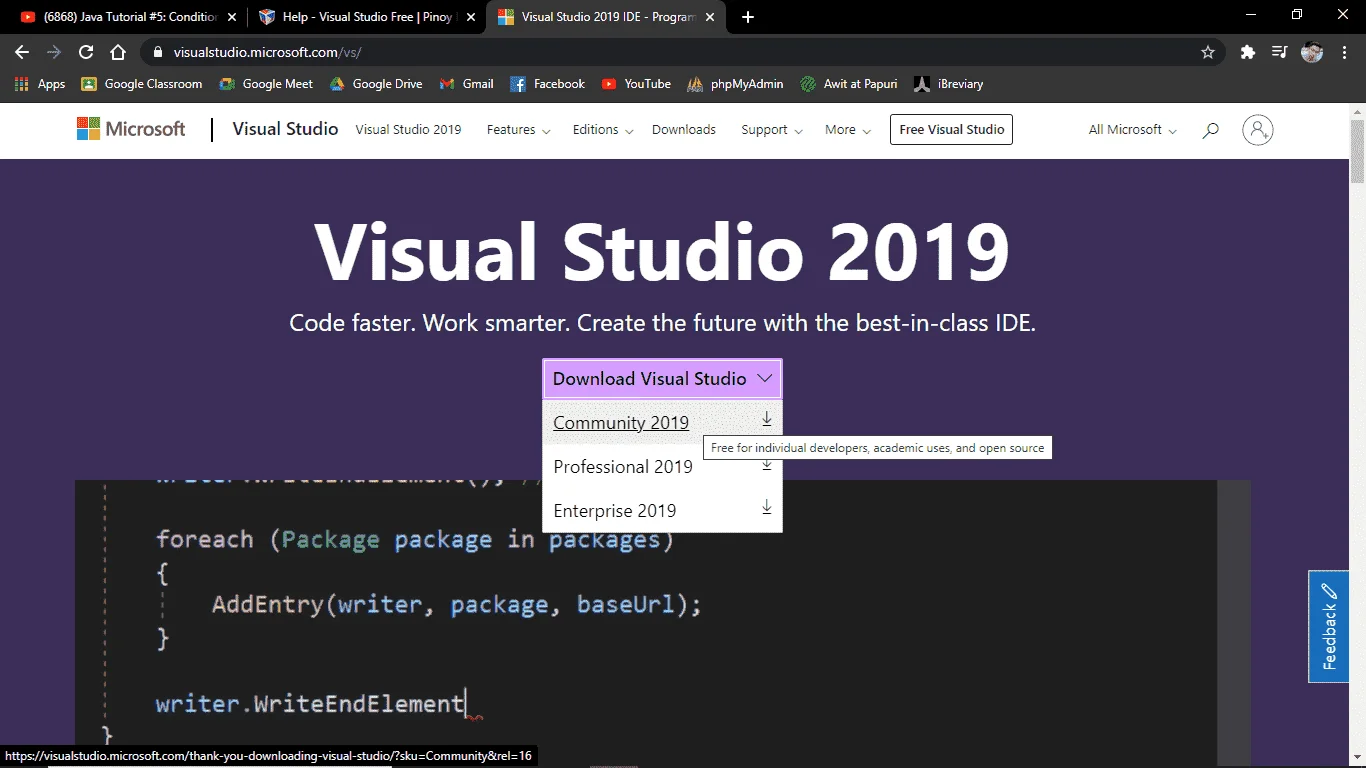This screenshot has width=1366, height=768.
Task: Expand the Features navigation menu
Action: click(518, 130)
